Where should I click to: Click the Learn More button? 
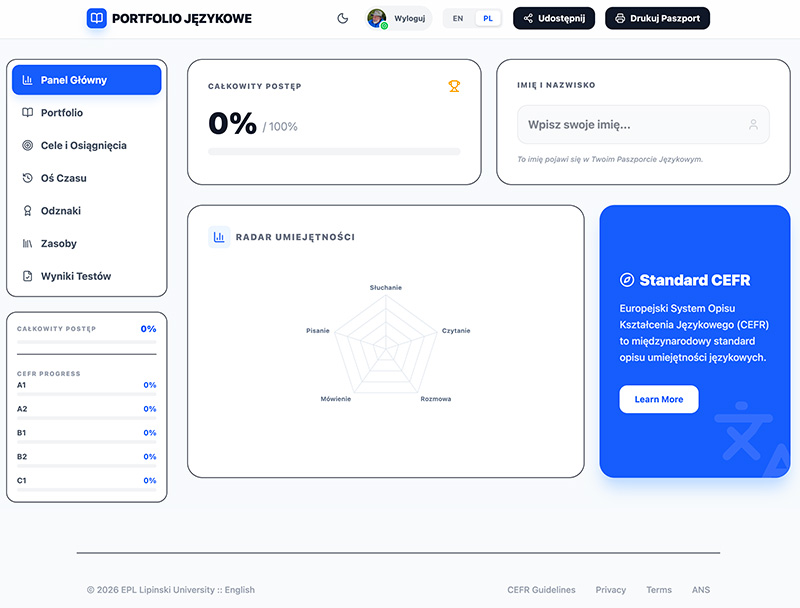coord(658,399)
